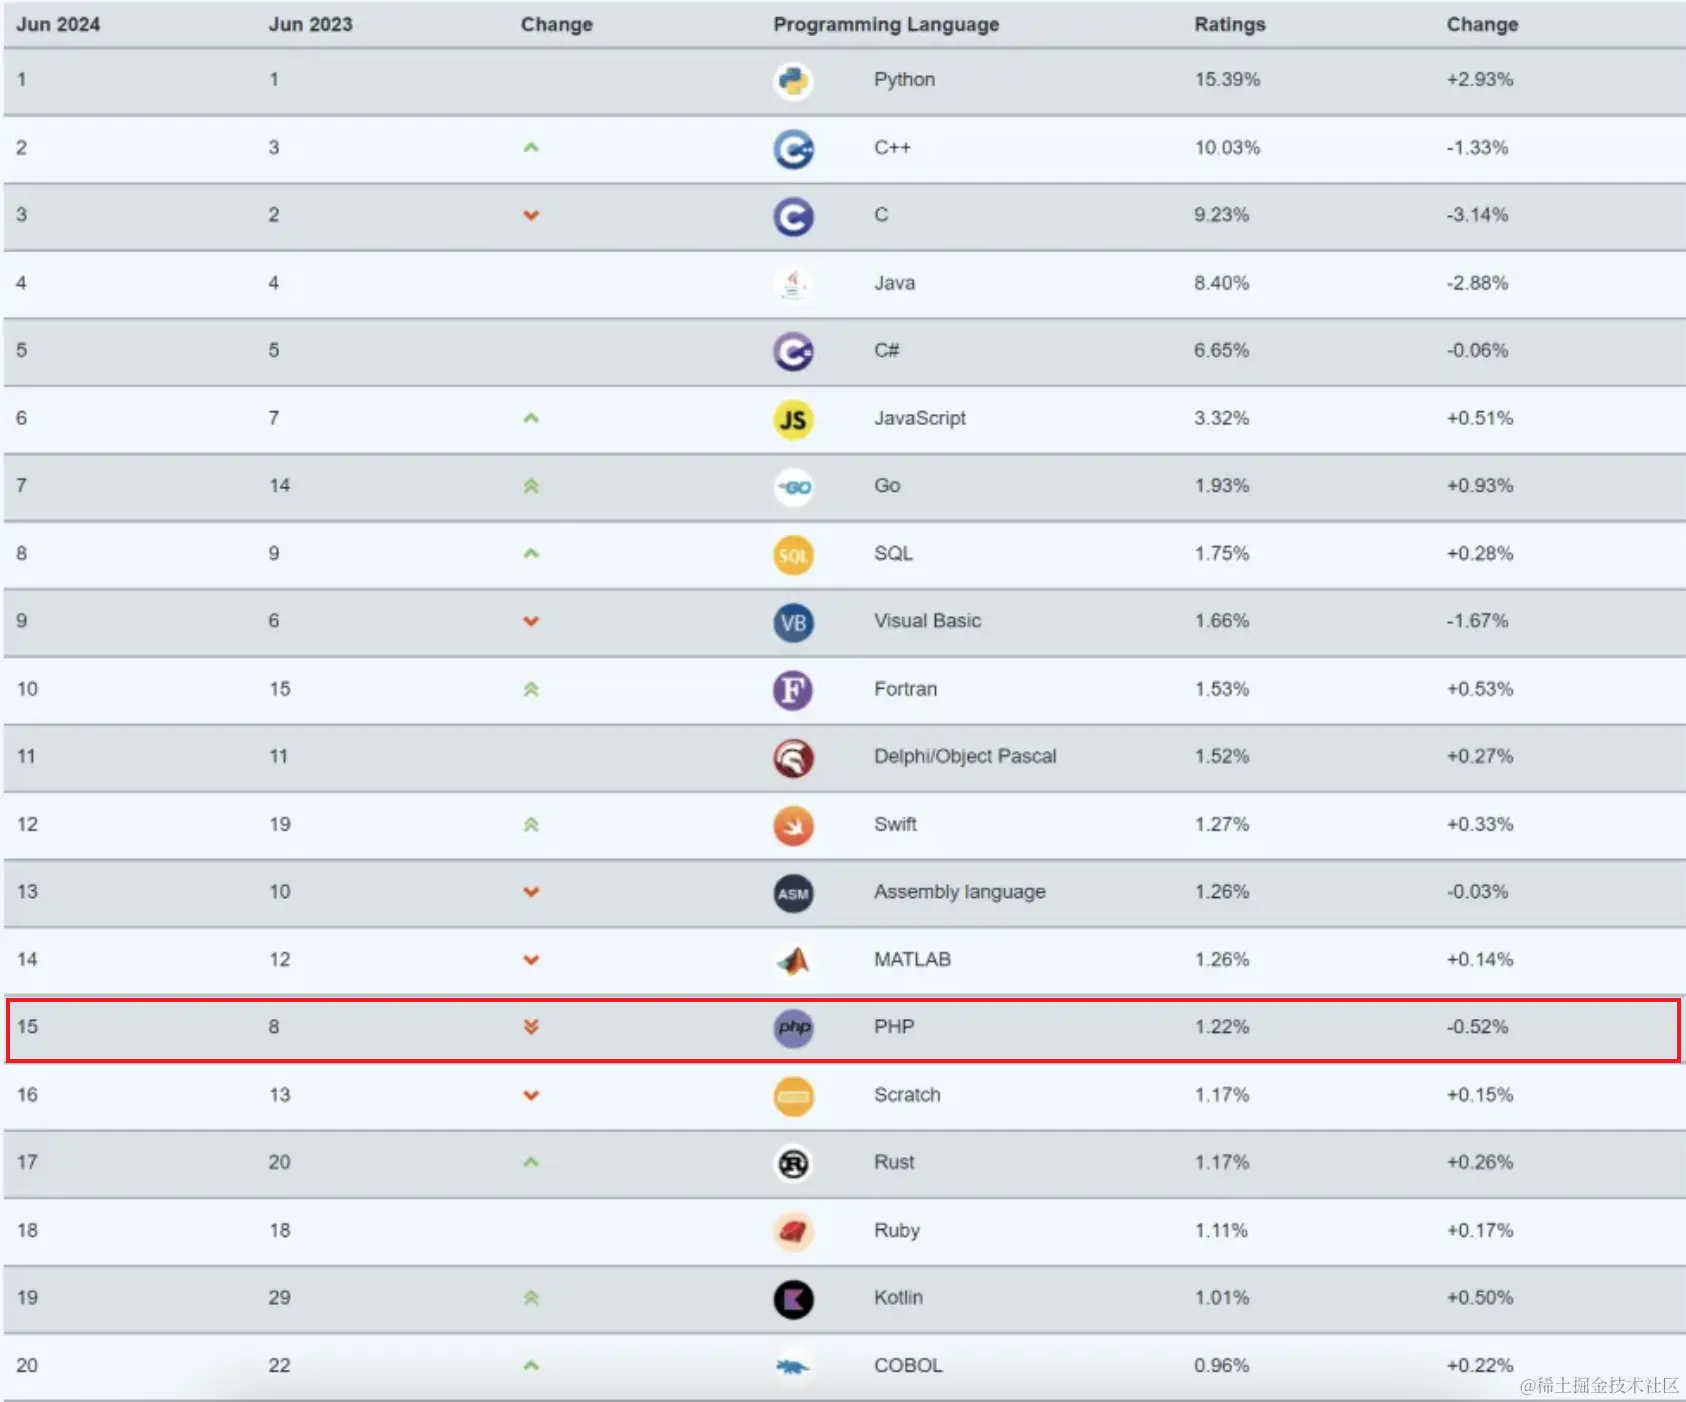
Task: Select the JavaScript JS icon
Action: (x=793, y=420)
